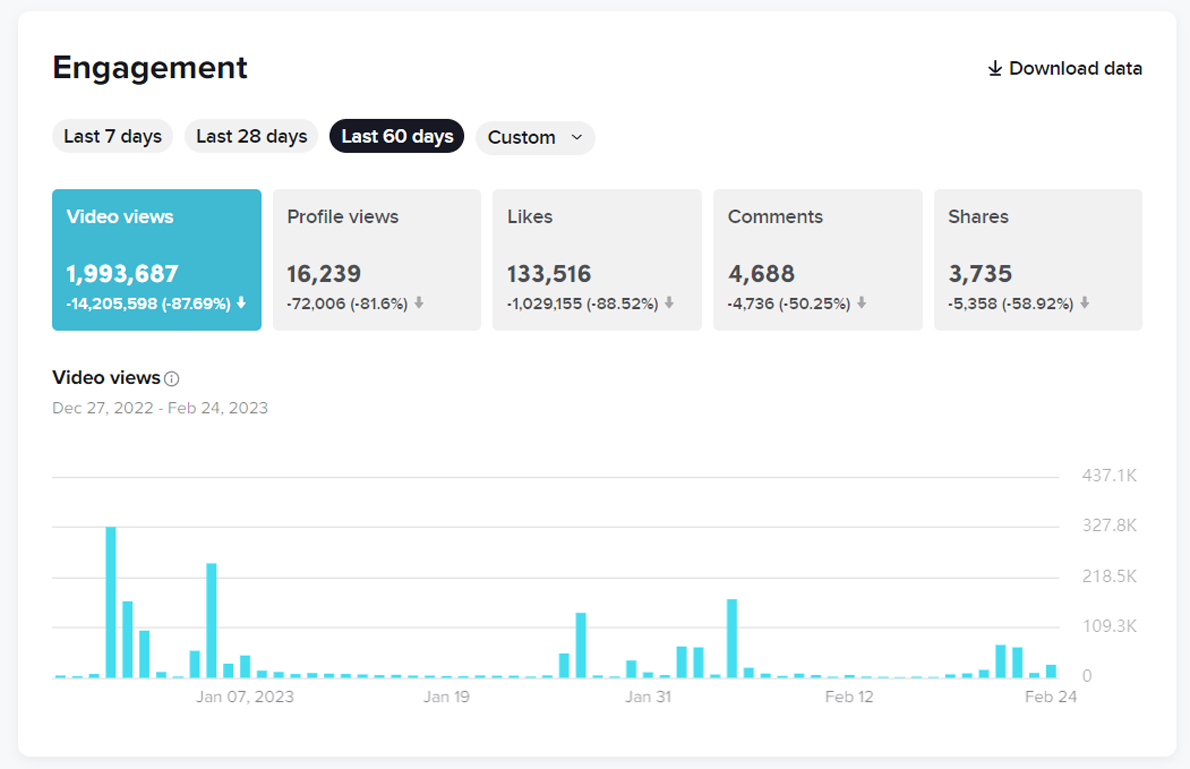Switch to the Profile views metric
The height and width of the screenshot is (769, 1190).
(377, 260)
